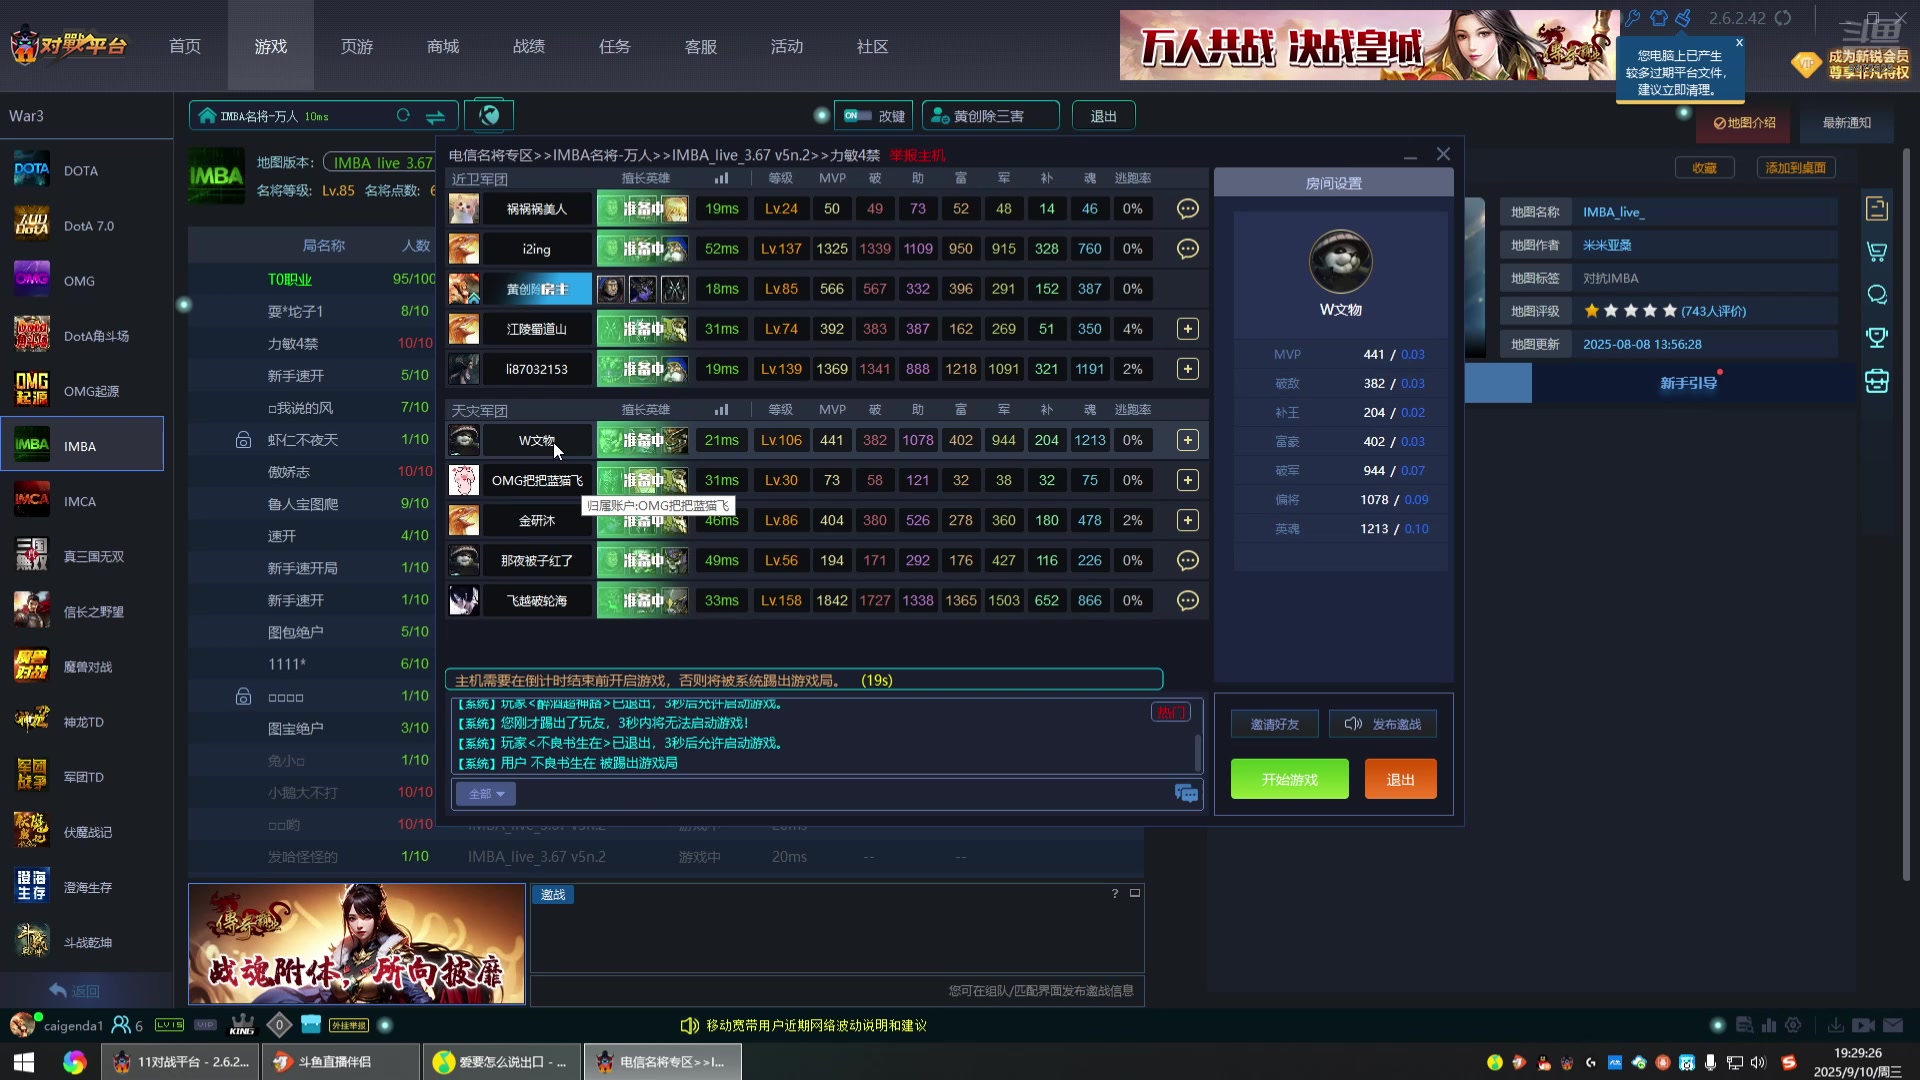Image resolution: width=1920 pixels, height=1080 pixels.
Task: Click the 发布邀战 button
Action: point(1383,724)
